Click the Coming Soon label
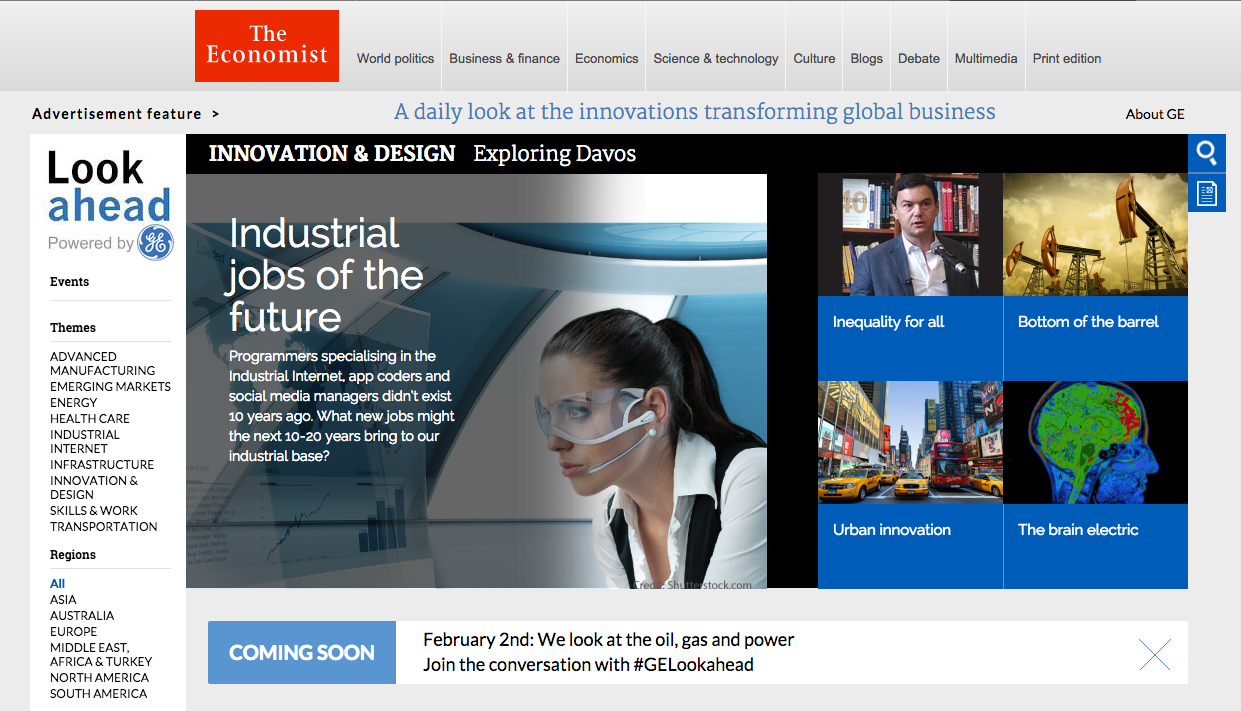The width and height of the screenshot is (1241, 711). click(302, 653)
